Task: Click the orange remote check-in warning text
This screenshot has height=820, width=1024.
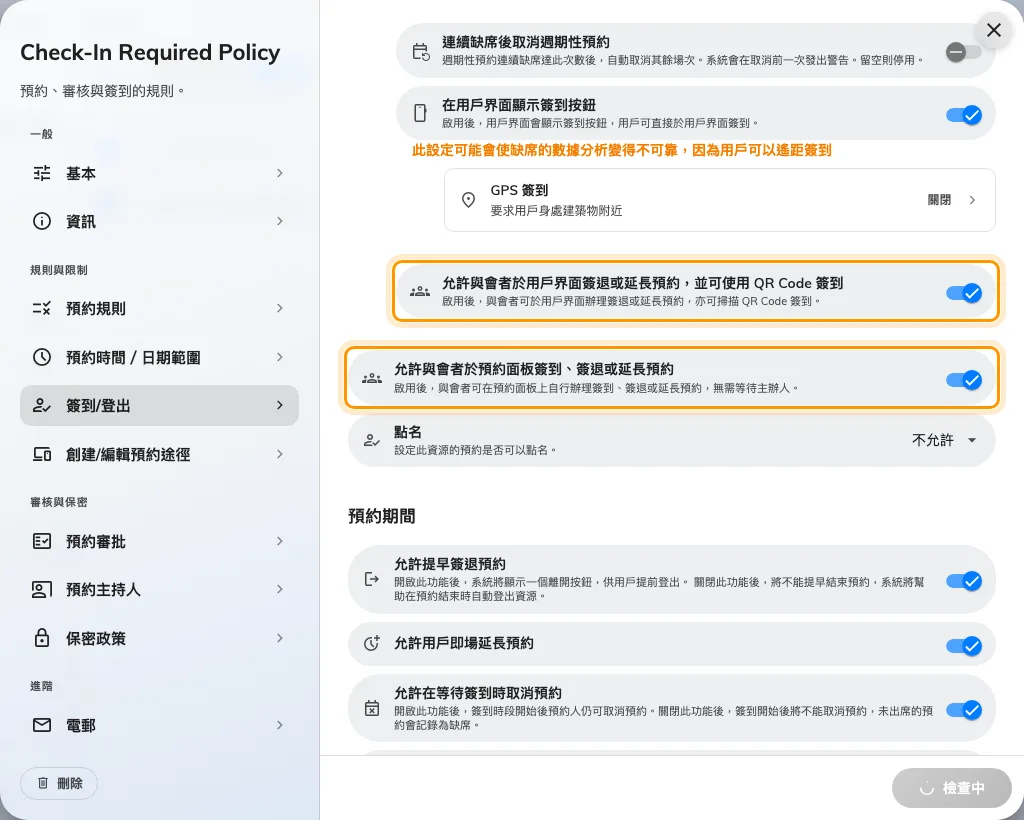Action: pyautogui.click(x=621, y=150)
